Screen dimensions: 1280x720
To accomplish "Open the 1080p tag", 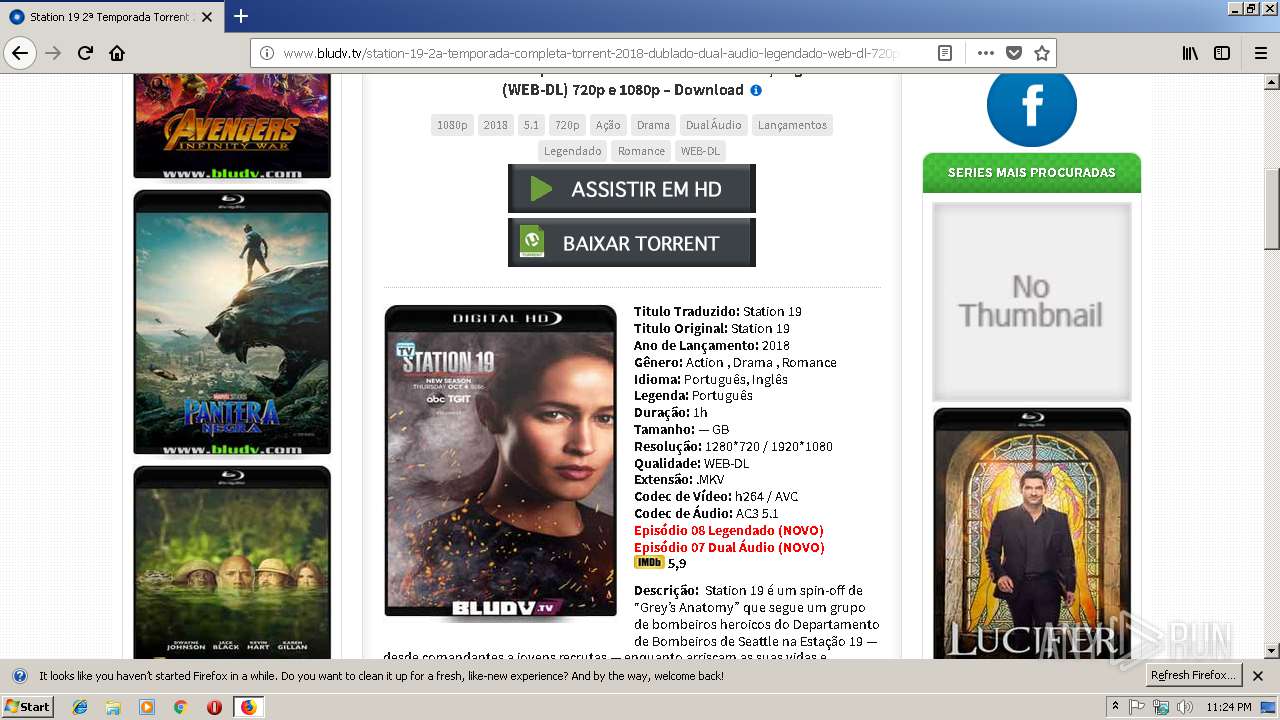I will [452, 125].
